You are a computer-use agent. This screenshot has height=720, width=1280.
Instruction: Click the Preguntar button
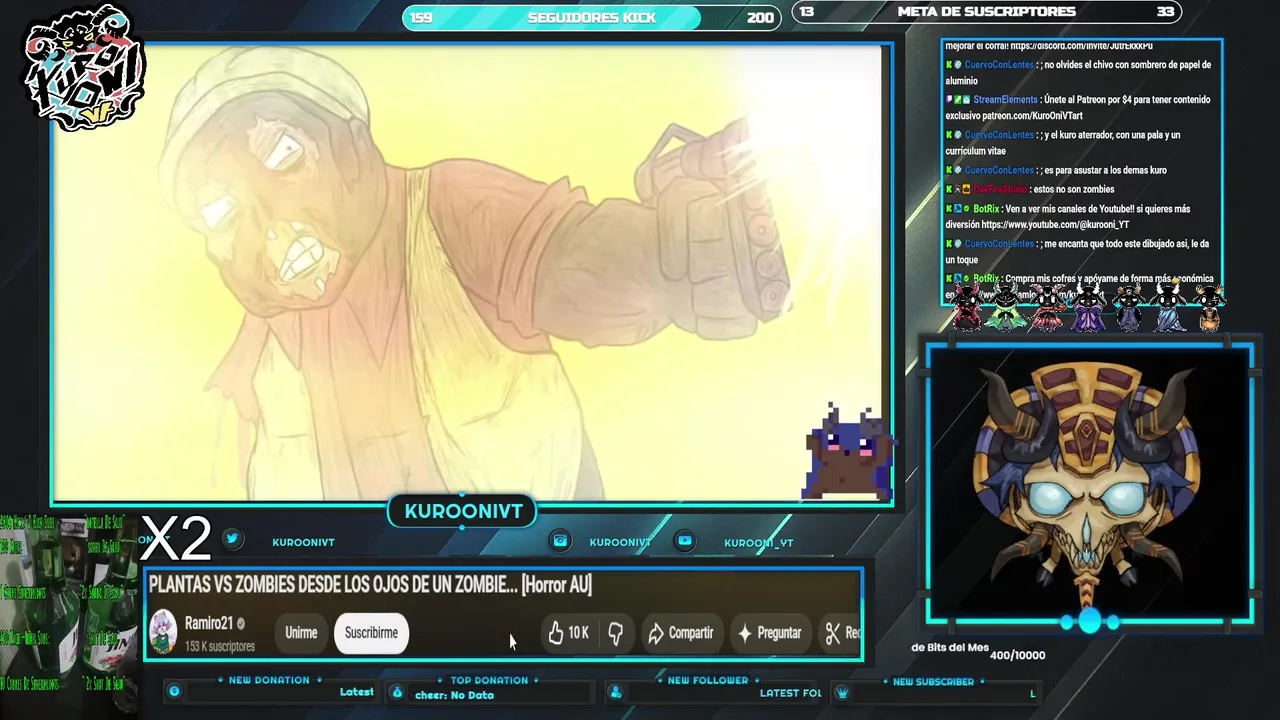pos(769,633)
